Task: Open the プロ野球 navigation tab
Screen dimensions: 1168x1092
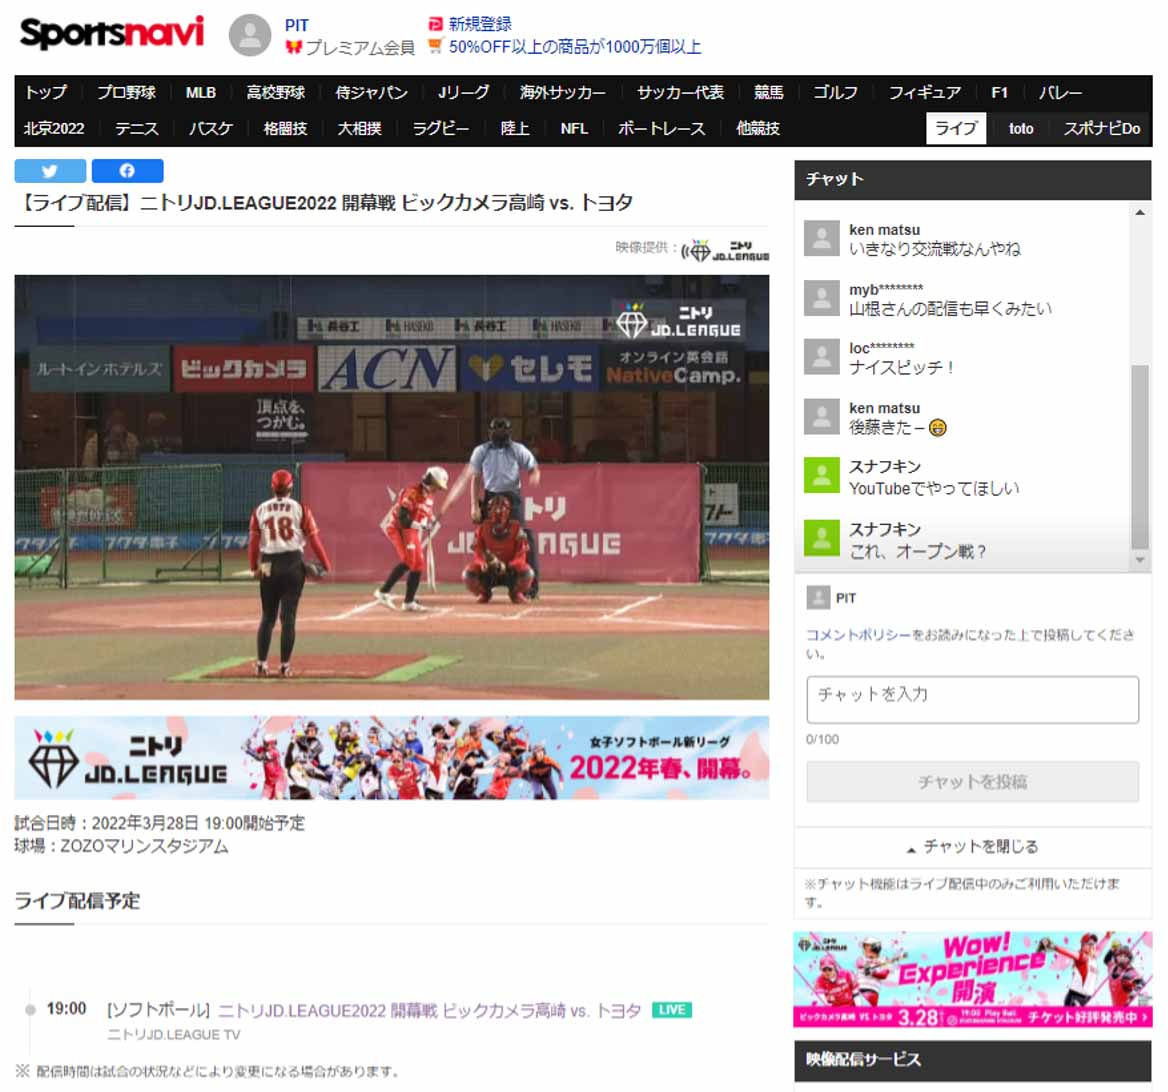Action: [x=126, y=92]
